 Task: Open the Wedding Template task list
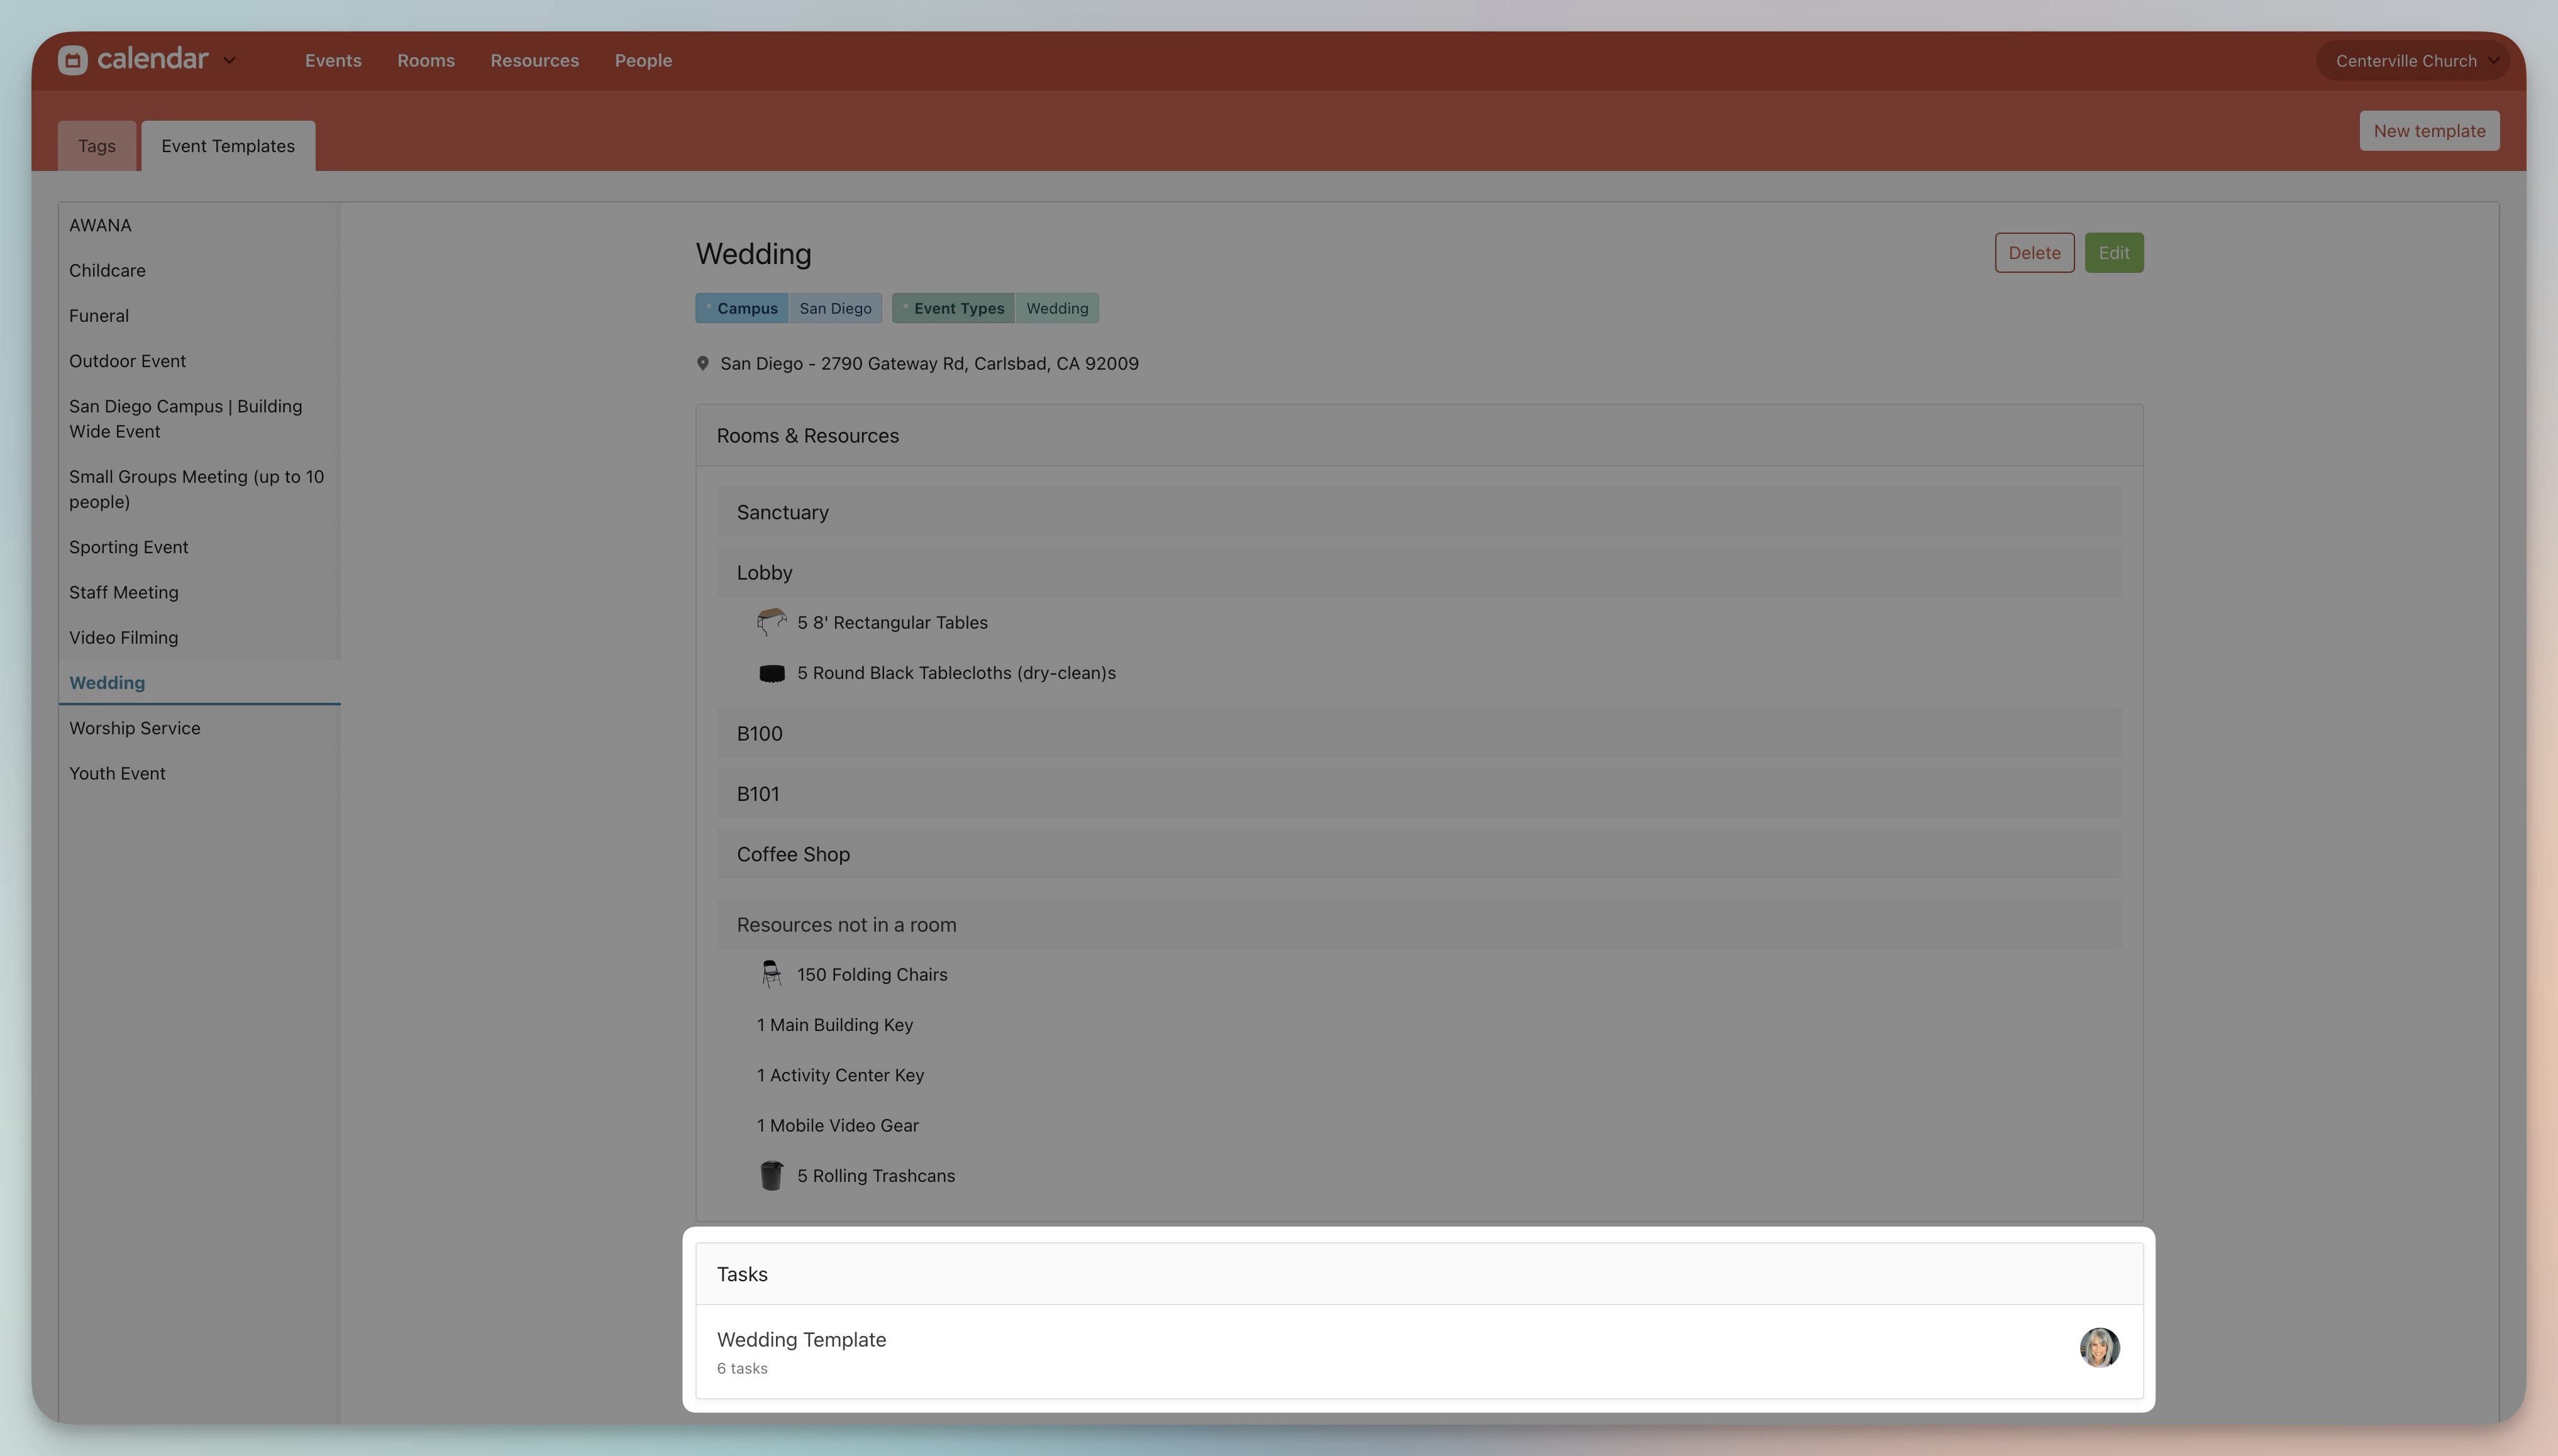point(801,1340)
